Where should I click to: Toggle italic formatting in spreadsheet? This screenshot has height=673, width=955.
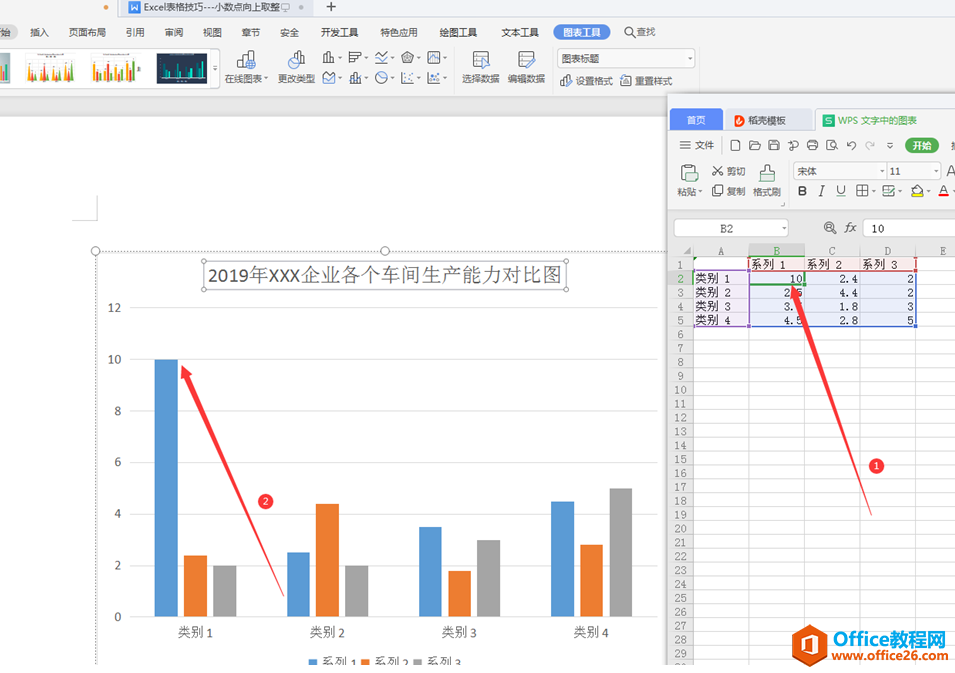[x=822, y=191]
